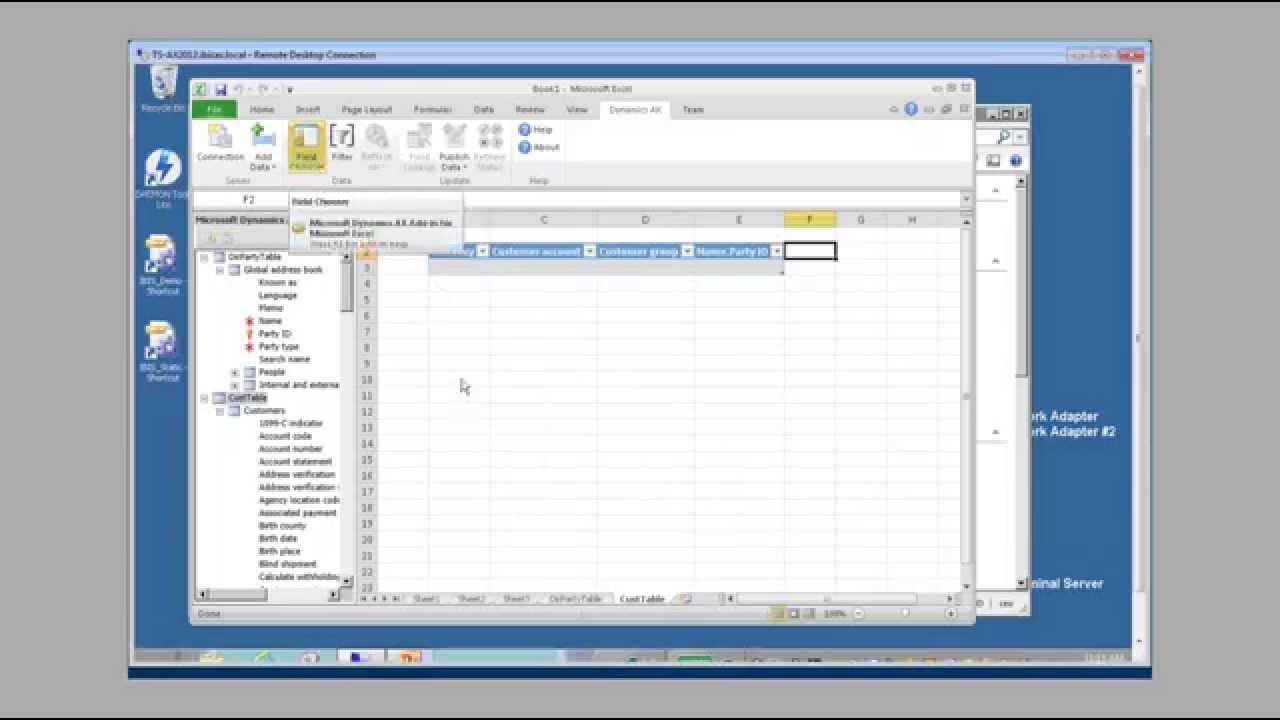Click the zoom in plus button
1280x720 pixels.
tap(953, 614)
